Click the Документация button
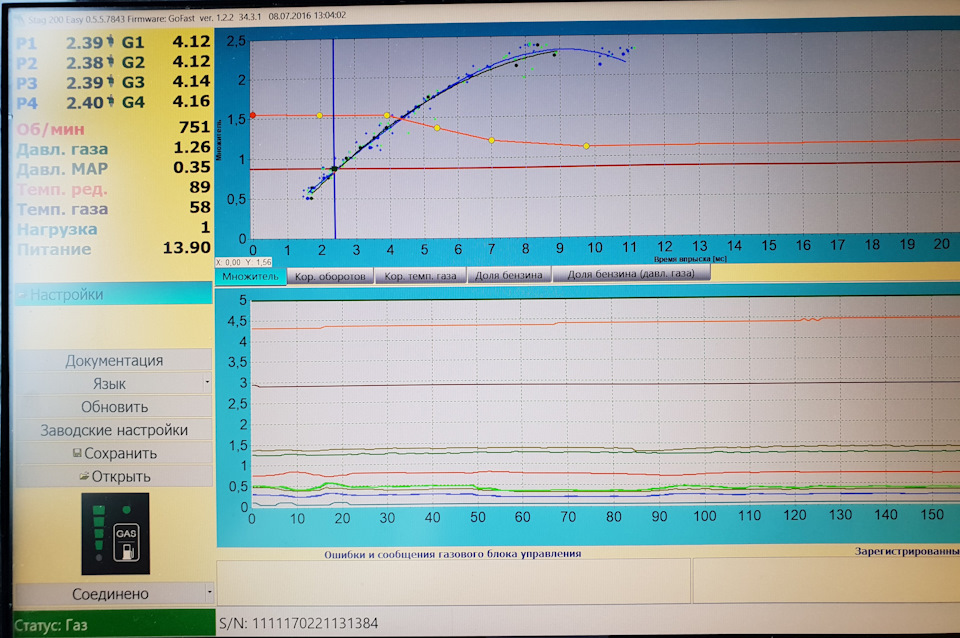 (114, 361)
